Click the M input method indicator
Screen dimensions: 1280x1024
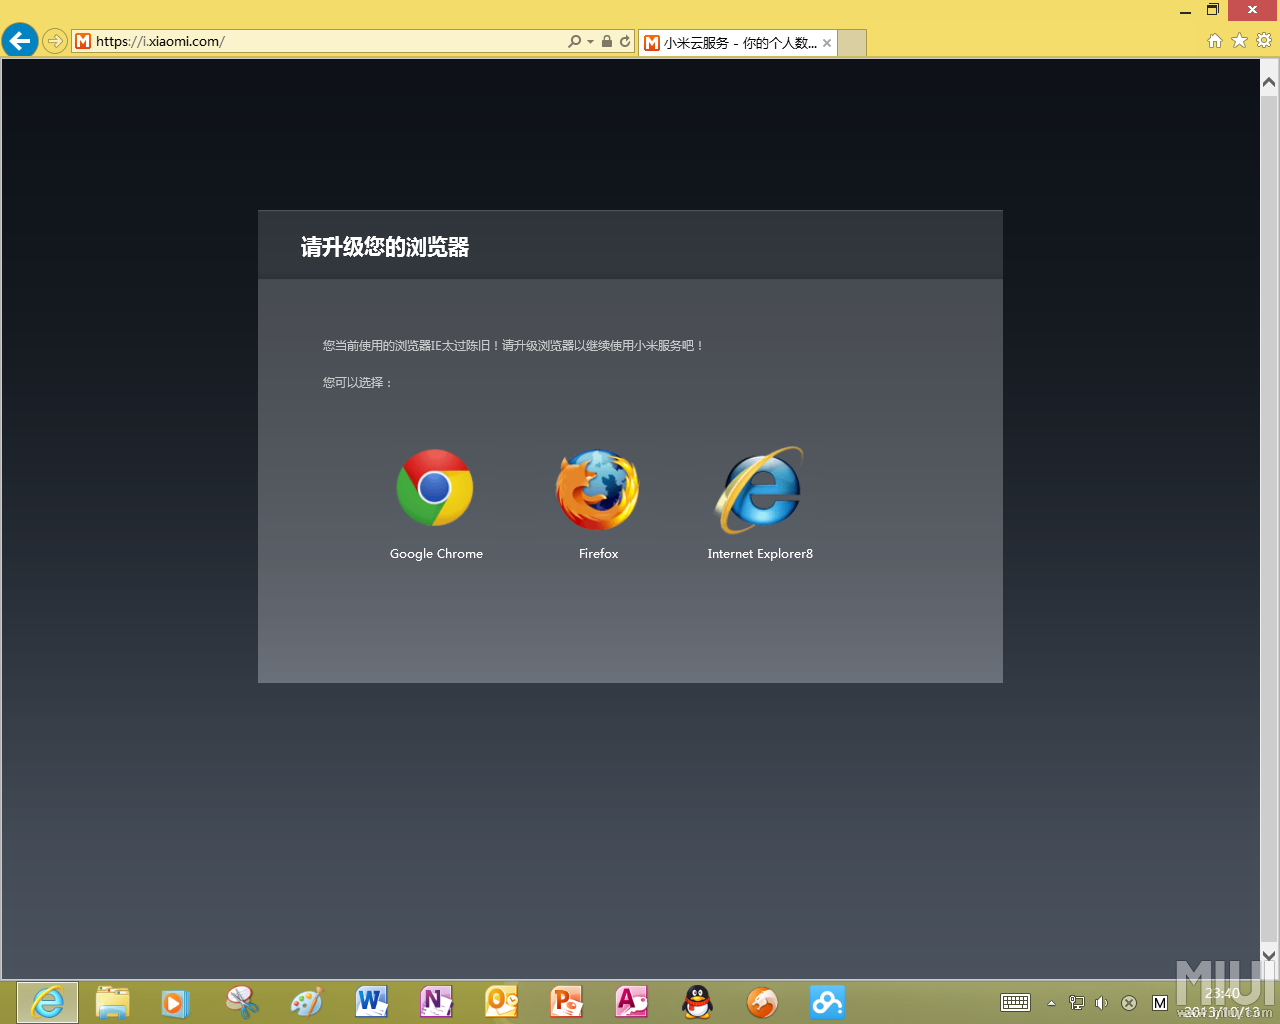[x=1160, y=1003]
